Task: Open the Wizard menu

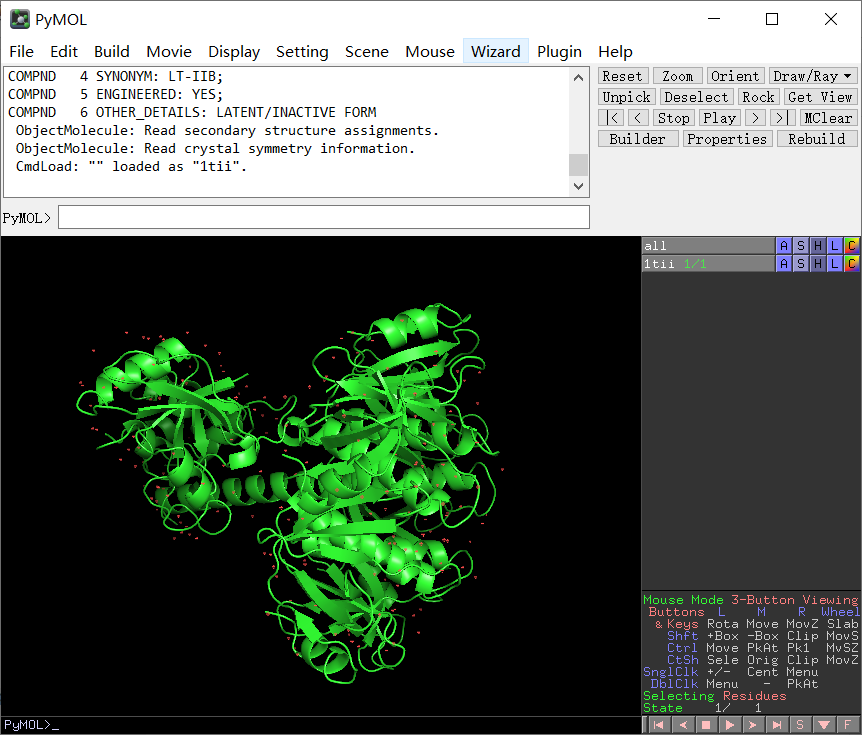Action: 495,52
